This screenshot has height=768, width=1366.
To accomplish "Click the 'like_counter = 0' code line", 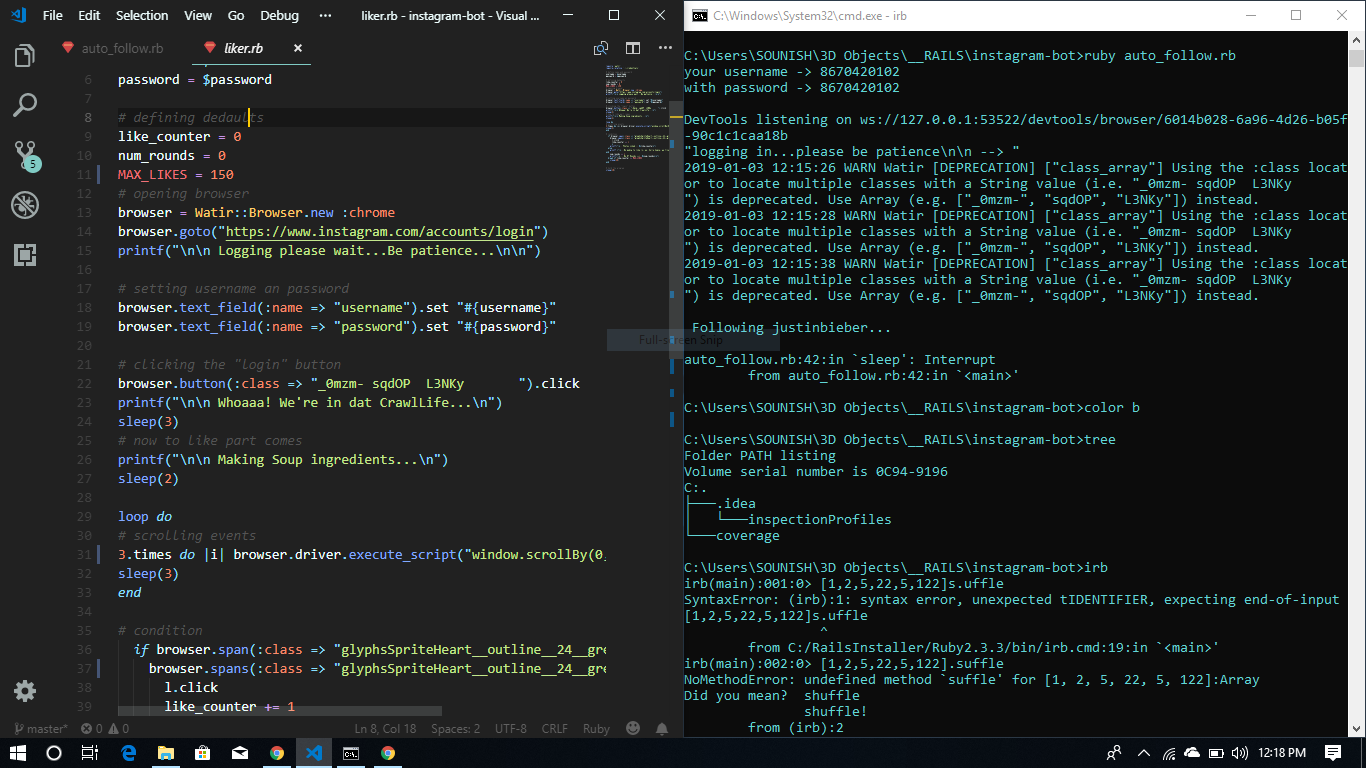I will (x=180, y=137).
